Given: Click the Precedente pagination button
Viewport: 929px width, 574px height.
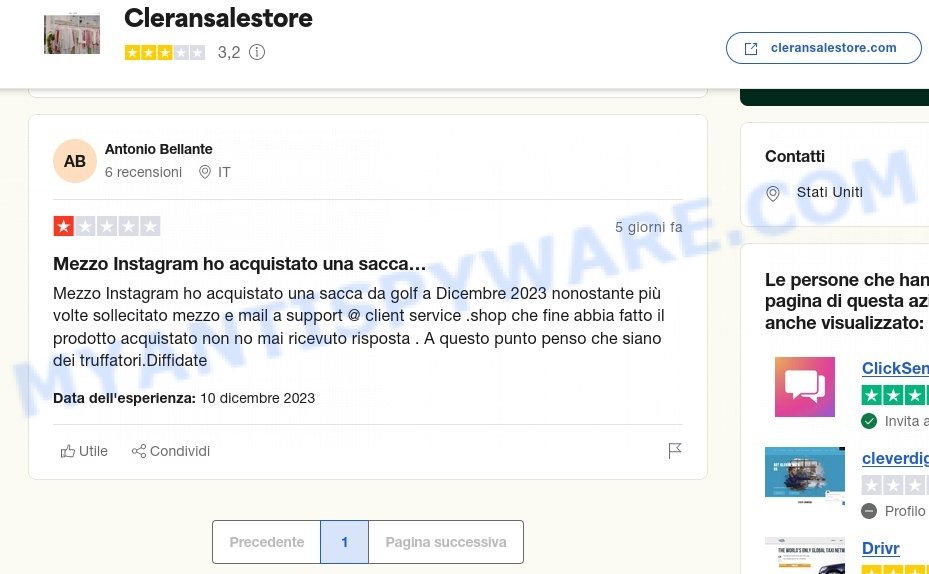Looking at the screenshot, I should point(267,542).
